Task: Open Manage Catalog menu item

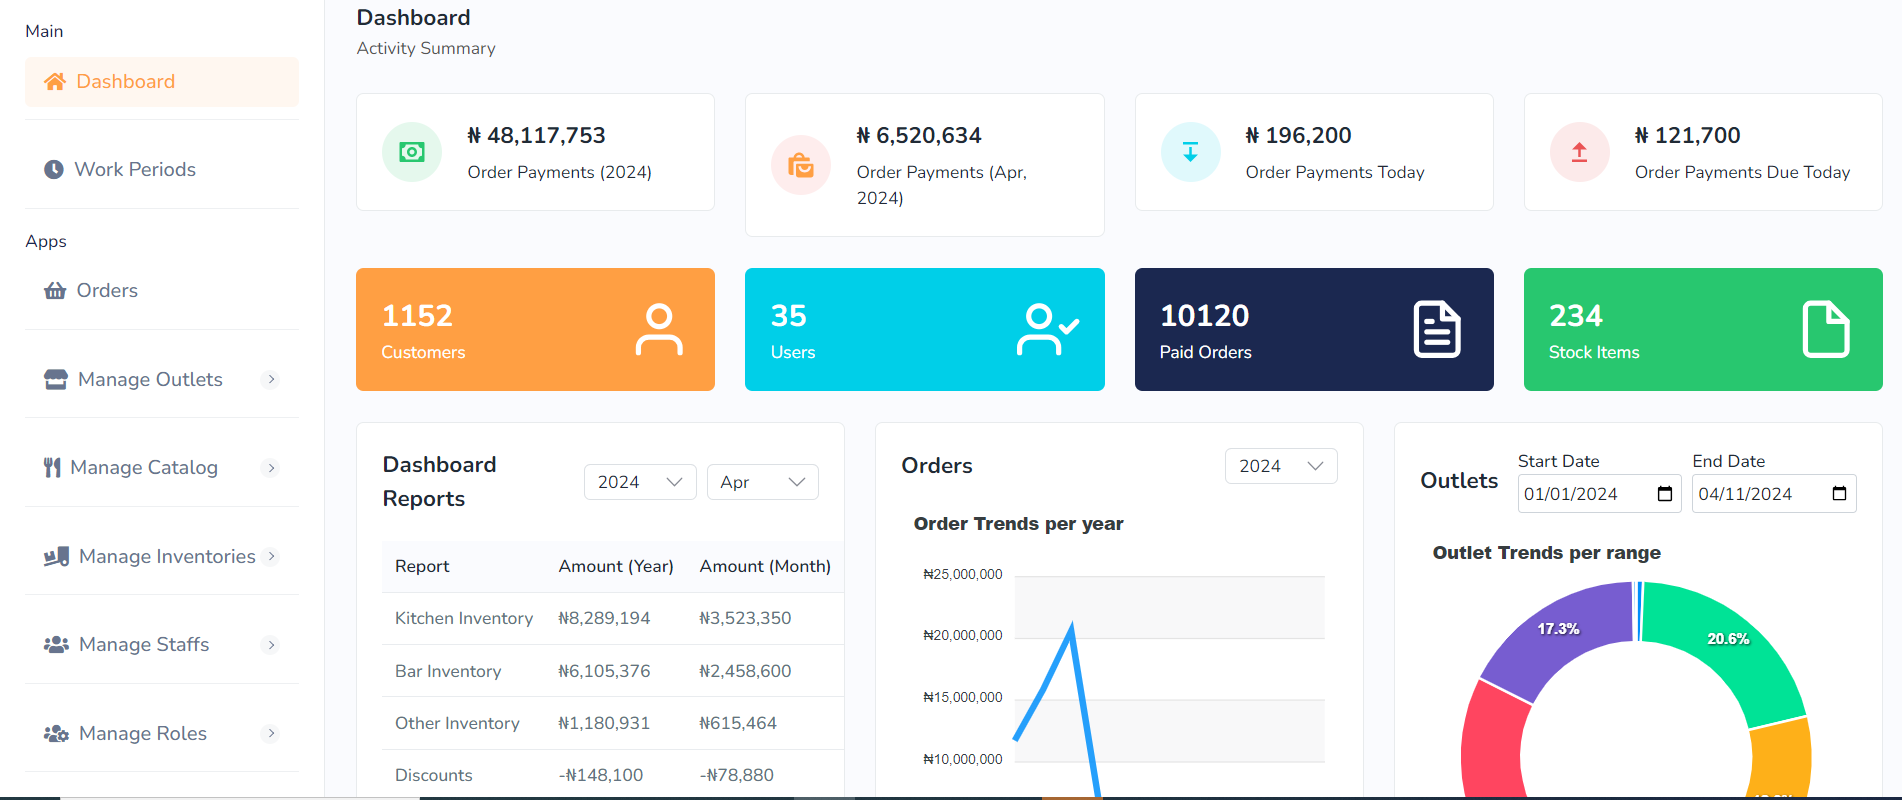Action: pyautogui.click(x=162, y=468)
